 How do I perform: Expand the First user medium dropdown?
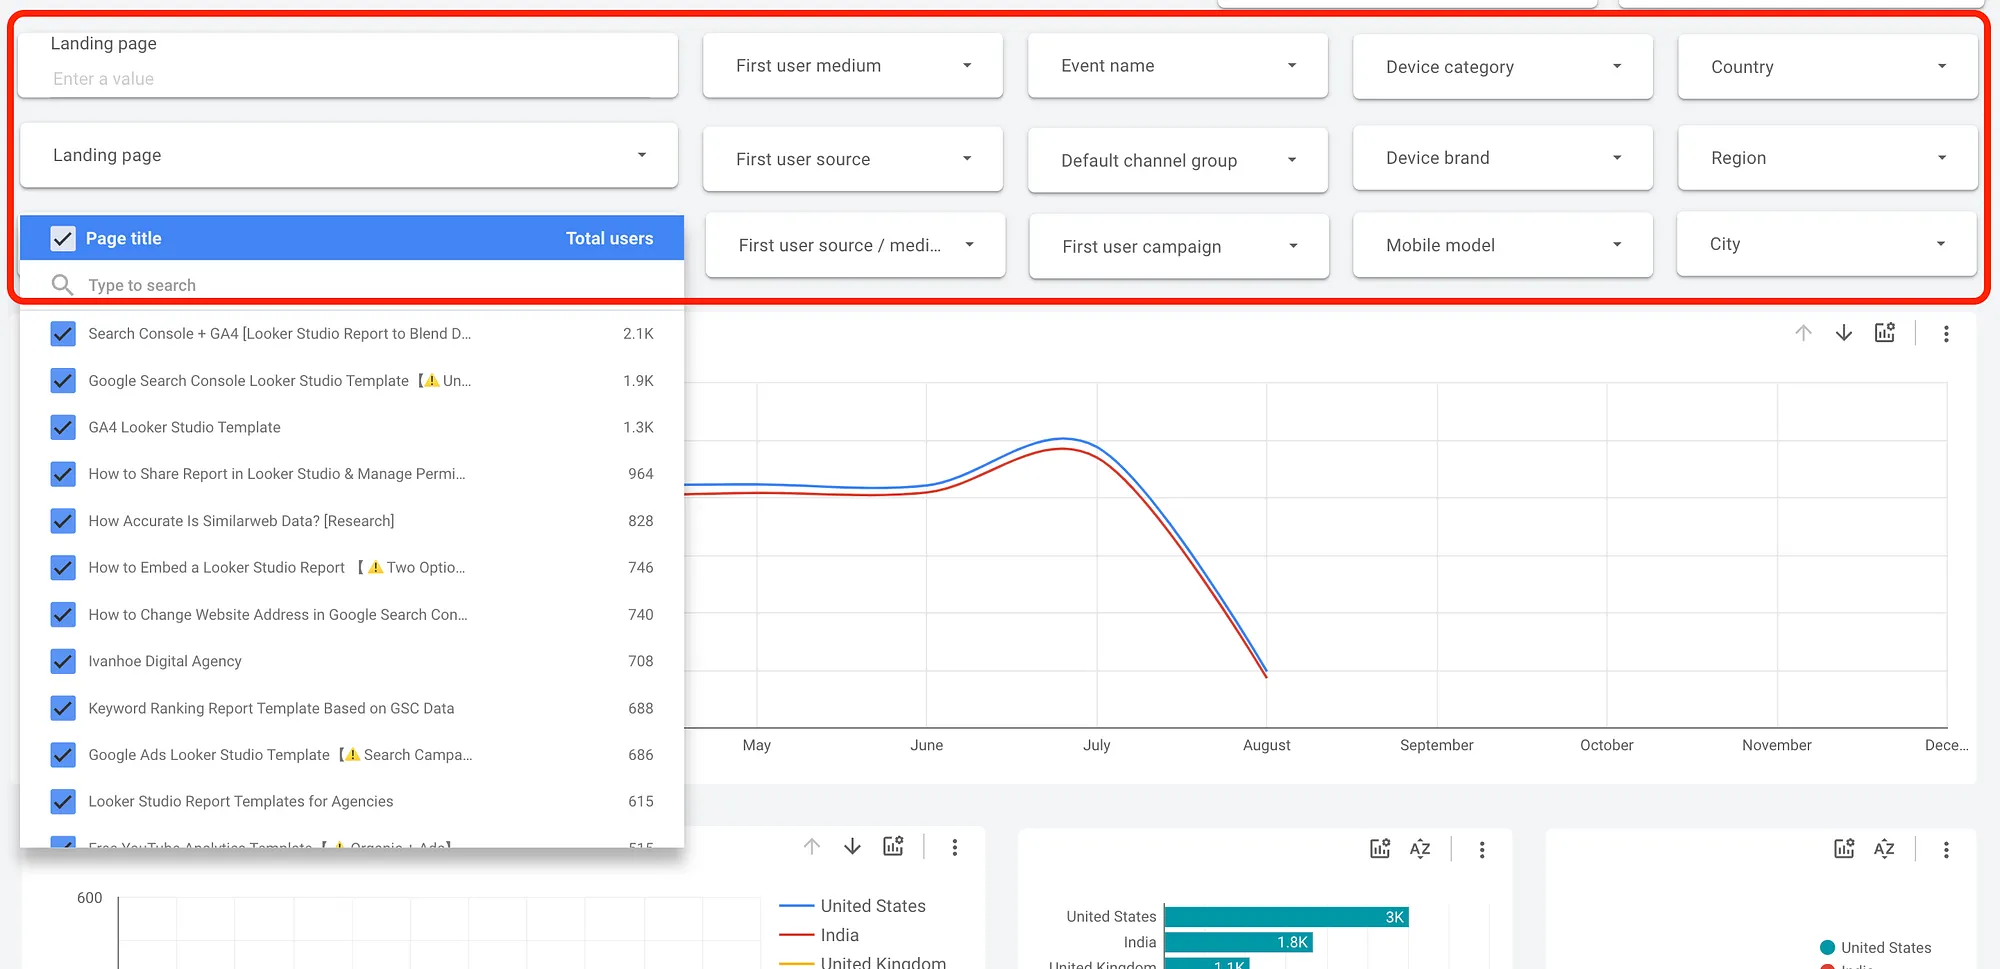852,66
